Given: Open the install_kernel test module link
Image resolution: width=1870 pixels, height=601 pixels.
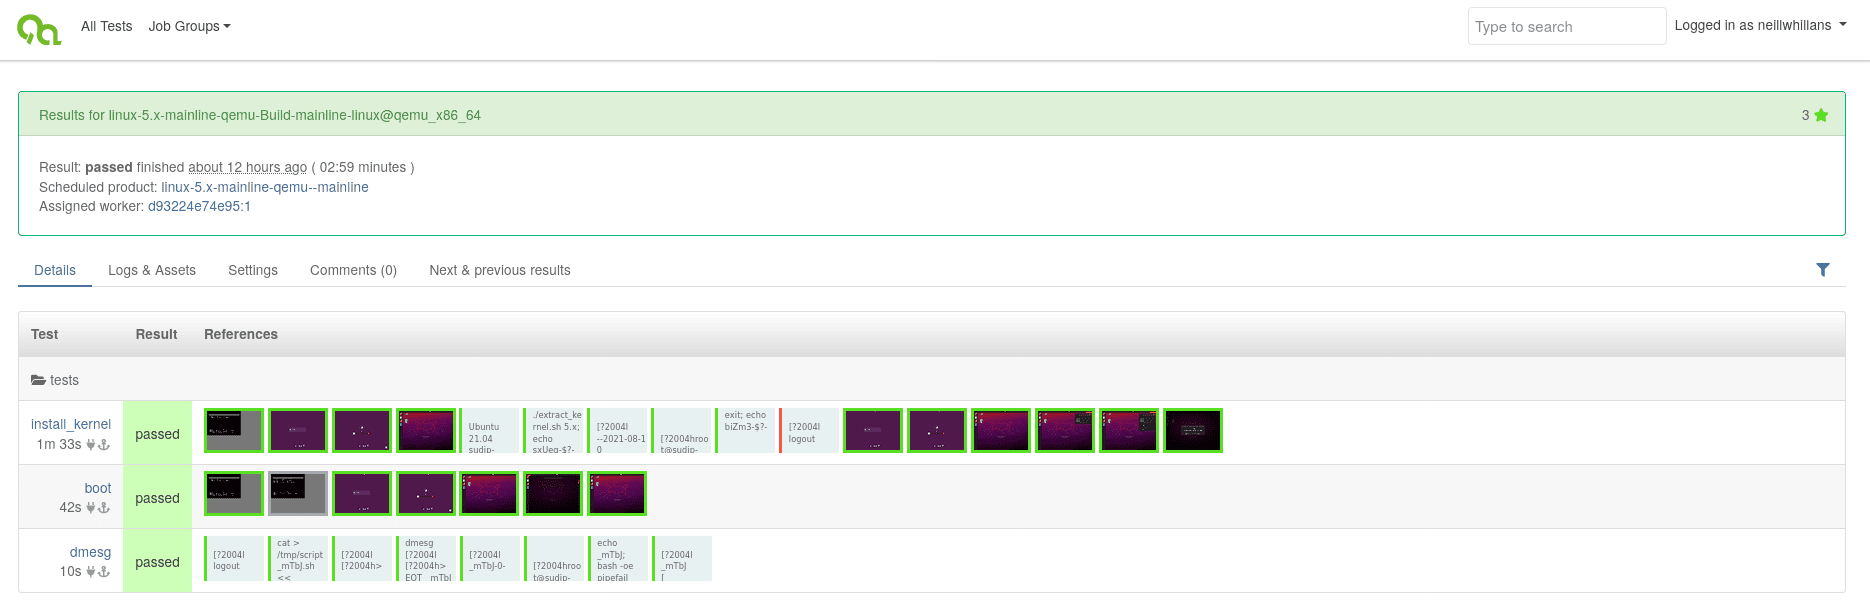Looking at the screenshot, I should point(71,424).
